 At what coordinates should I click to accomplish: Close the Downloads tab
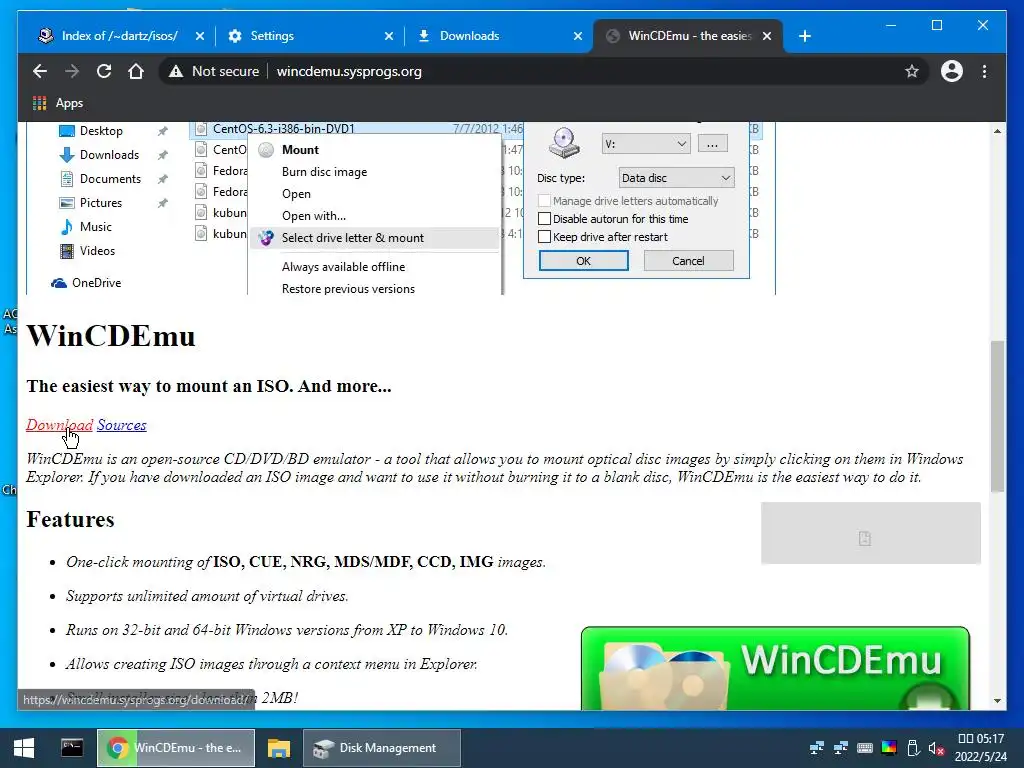(x=577, y=36)
